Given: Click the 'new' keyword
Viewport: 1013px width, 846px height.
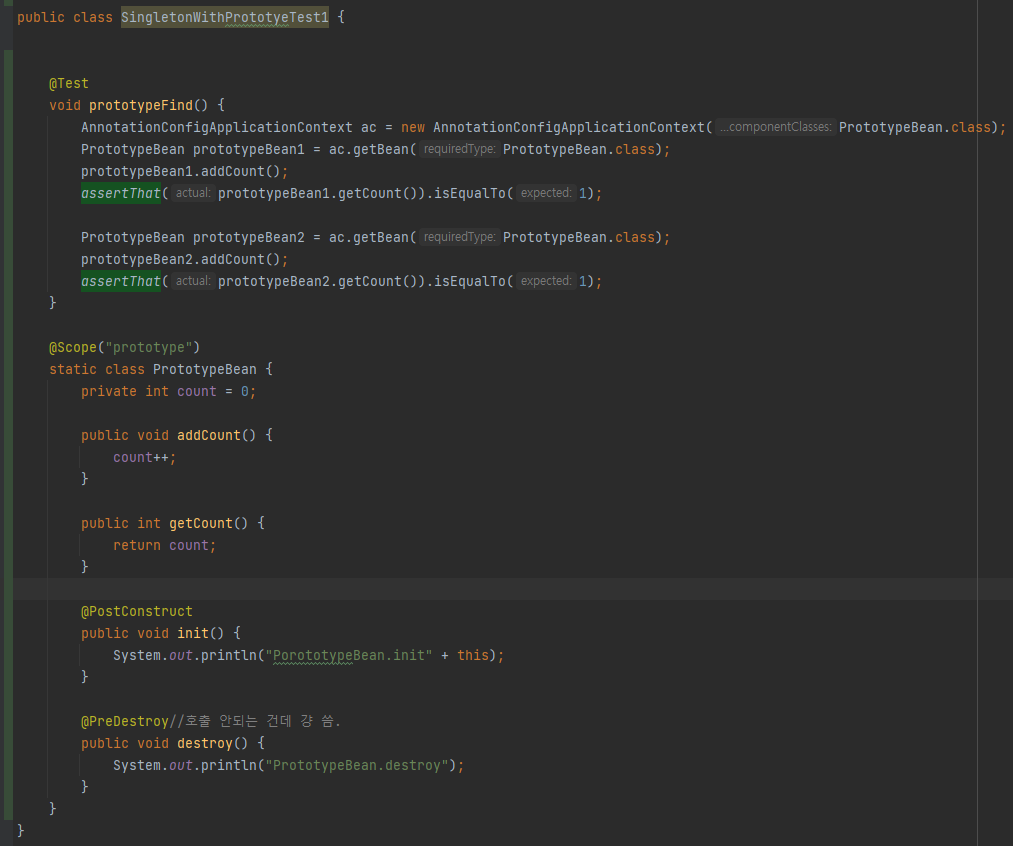Looking at the screenshot, I should (413, 127).
